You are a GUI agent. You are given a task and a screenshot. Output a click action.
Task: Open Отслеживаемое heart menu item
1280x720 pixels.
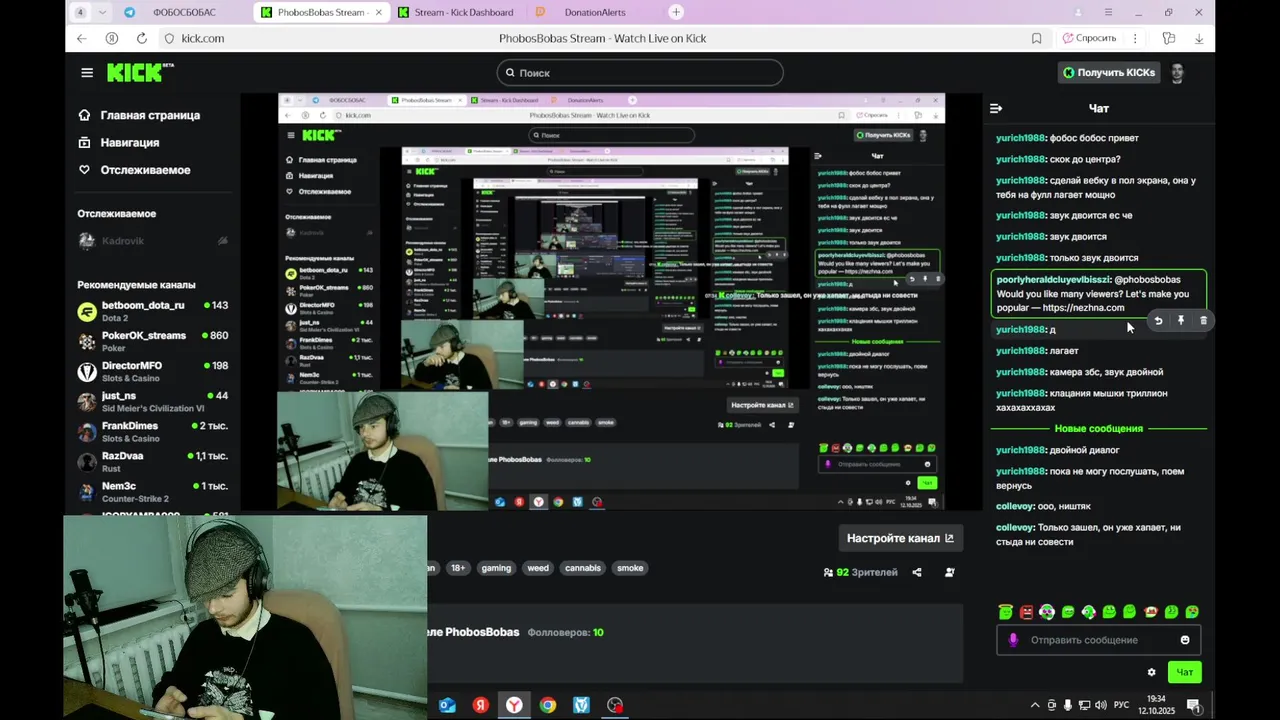pos(134,170)
